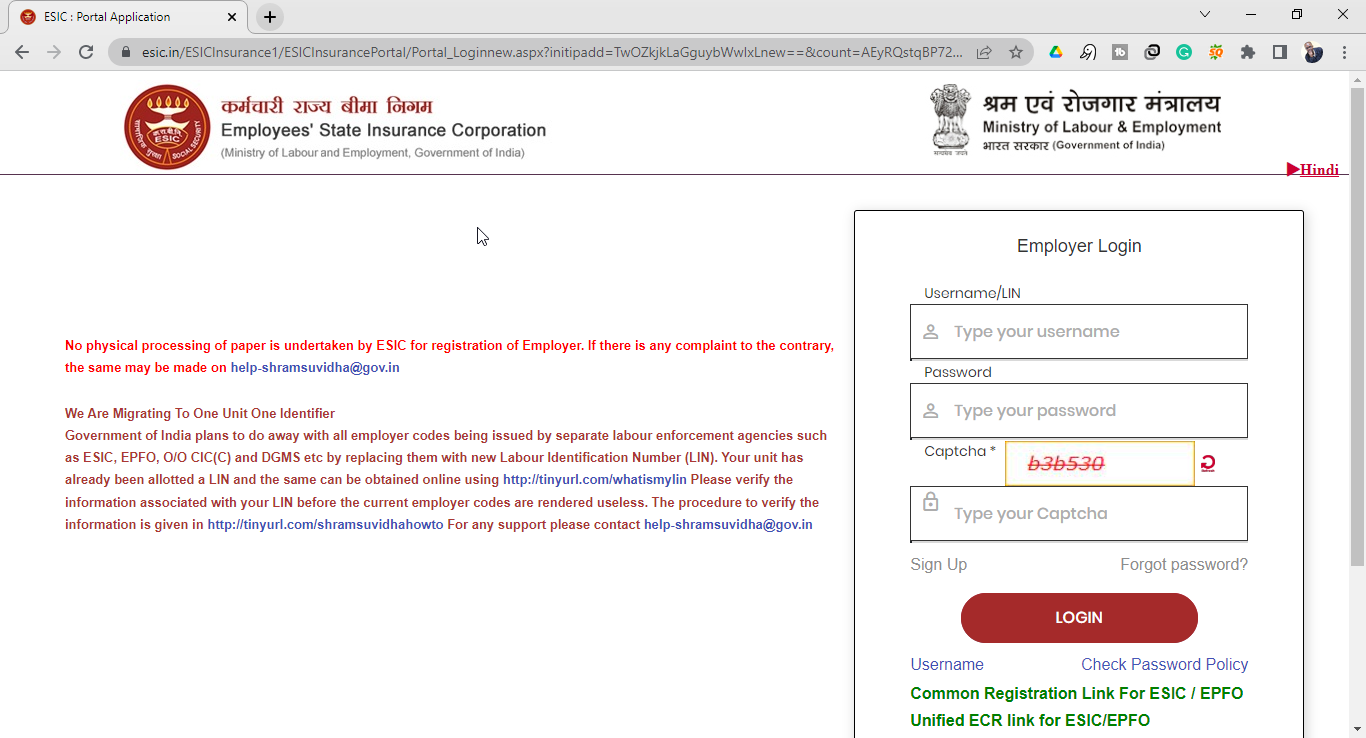
Task: View site security lock information
Action: [x=126, y=52]
